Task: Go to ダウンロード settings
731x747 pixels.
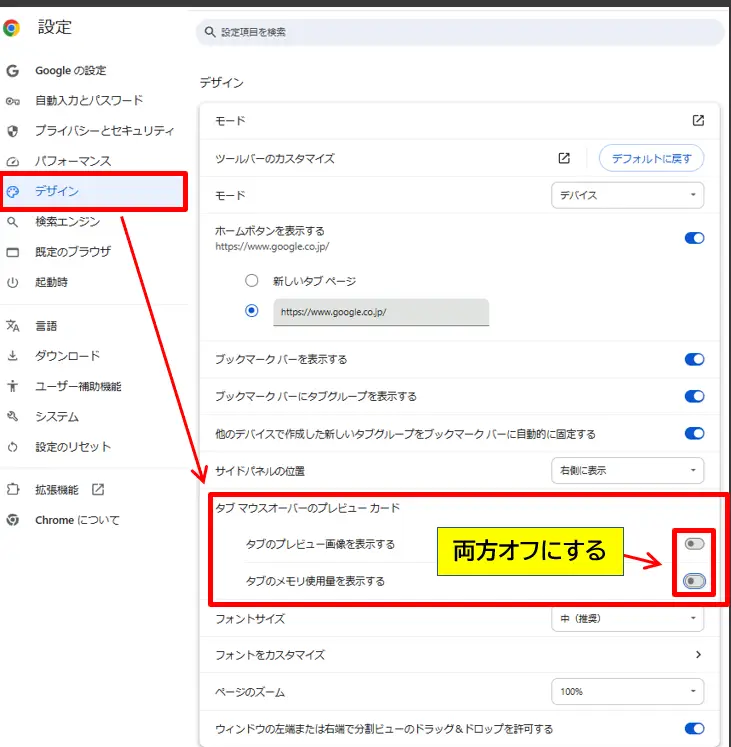Action: point(68,356)
